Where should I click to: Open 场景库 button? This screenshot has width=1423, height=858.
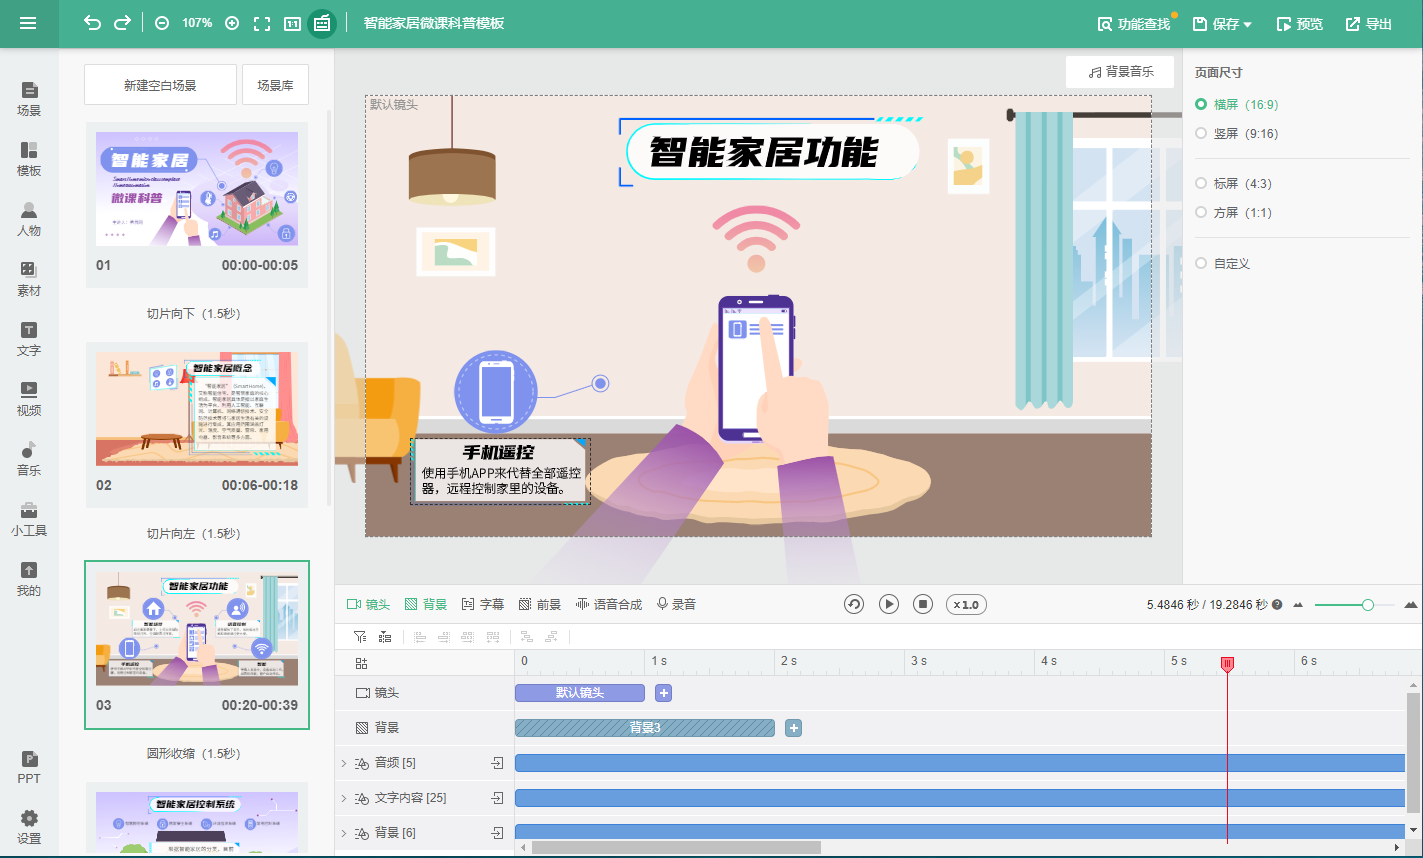[x=275, y=85]
